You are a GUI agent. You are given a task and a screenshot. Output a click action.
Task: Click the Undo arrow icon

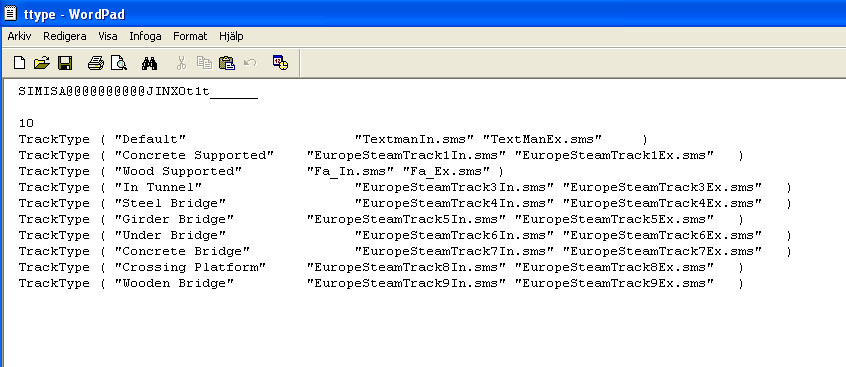point(250,63)
